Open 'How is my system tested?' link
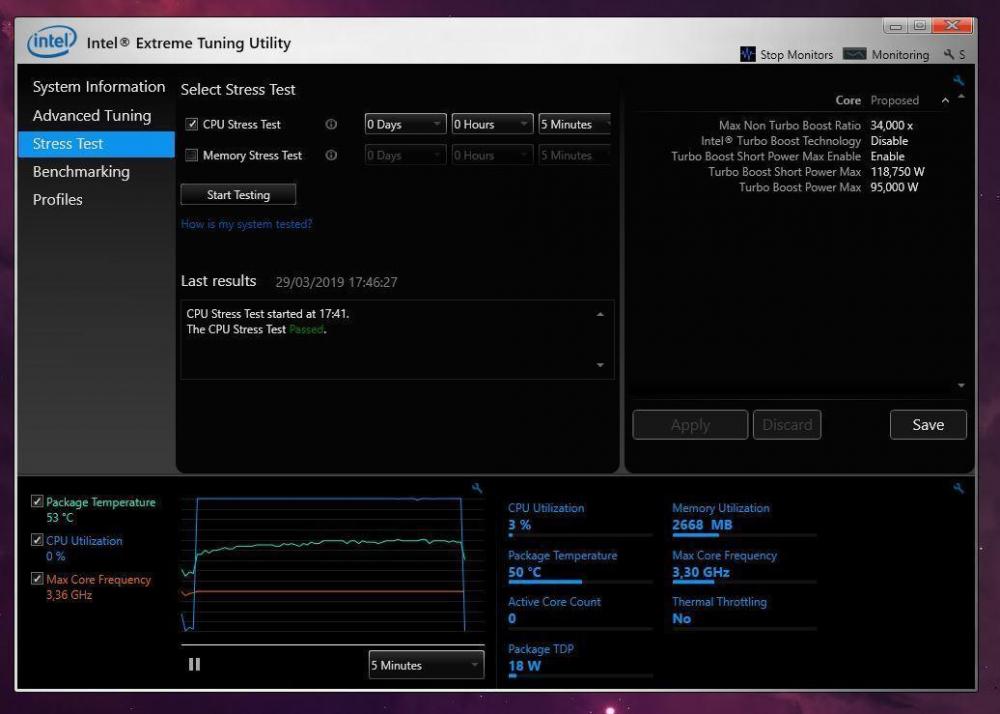The height and width of the screenshot is (714, 1000). 246,224
